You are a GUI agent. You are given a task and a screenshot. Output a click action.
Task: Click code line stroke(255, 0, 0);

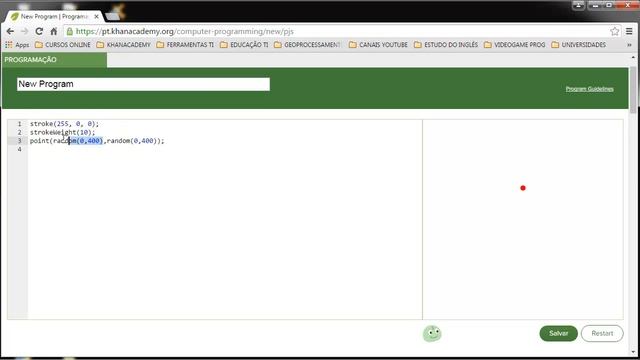tap(64, 124)
